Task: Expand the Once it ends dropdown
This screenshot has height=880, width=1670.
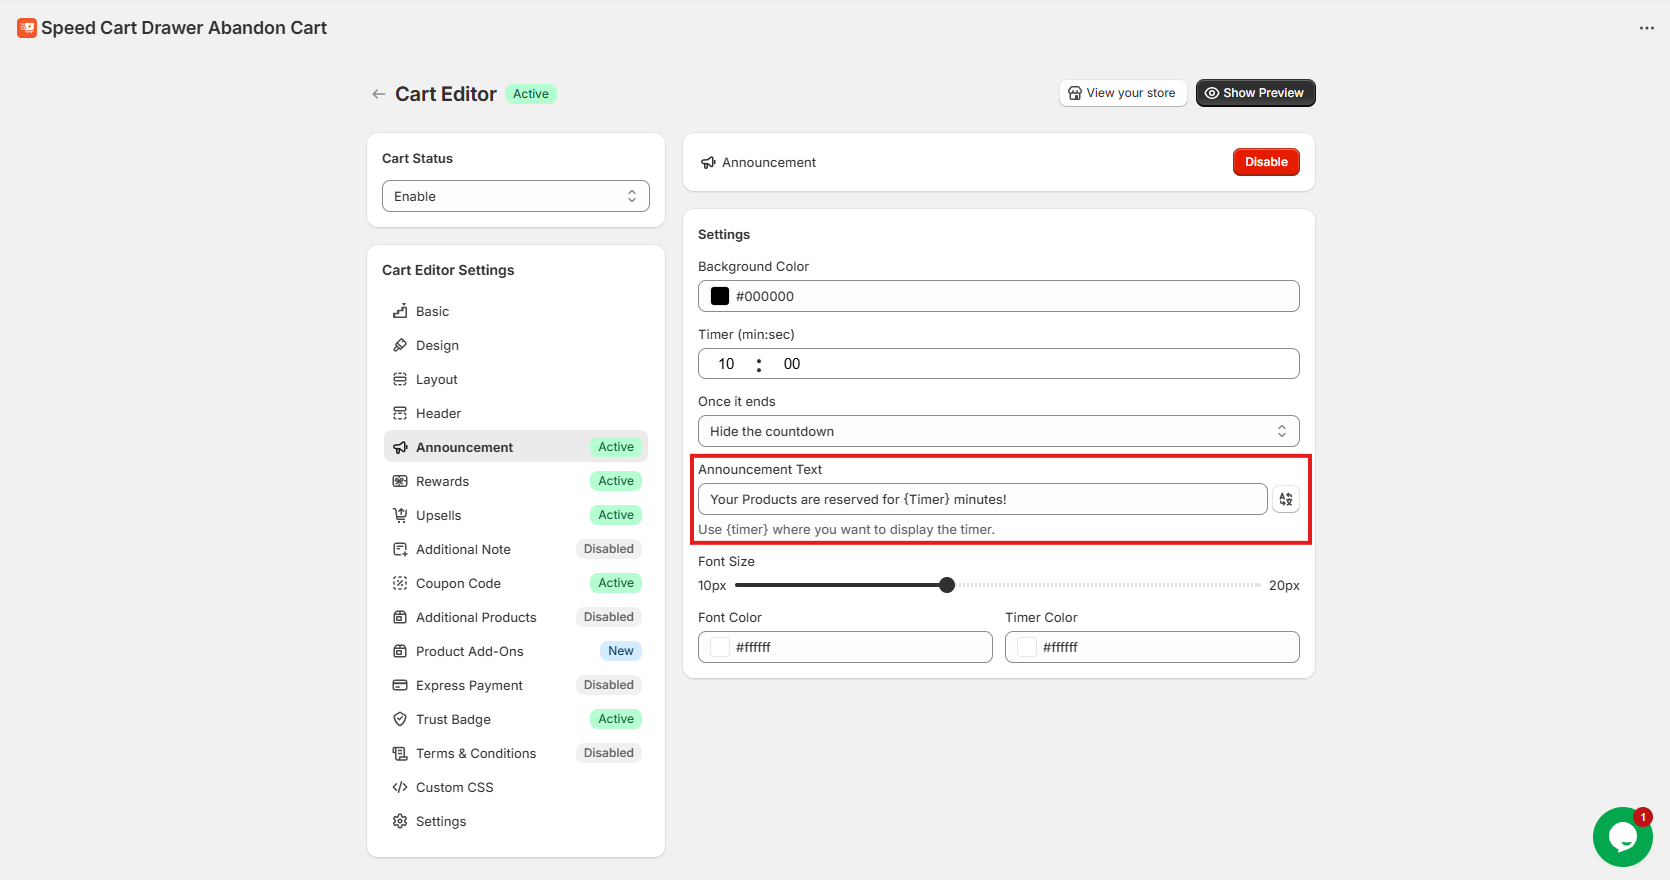Action: 998,431
